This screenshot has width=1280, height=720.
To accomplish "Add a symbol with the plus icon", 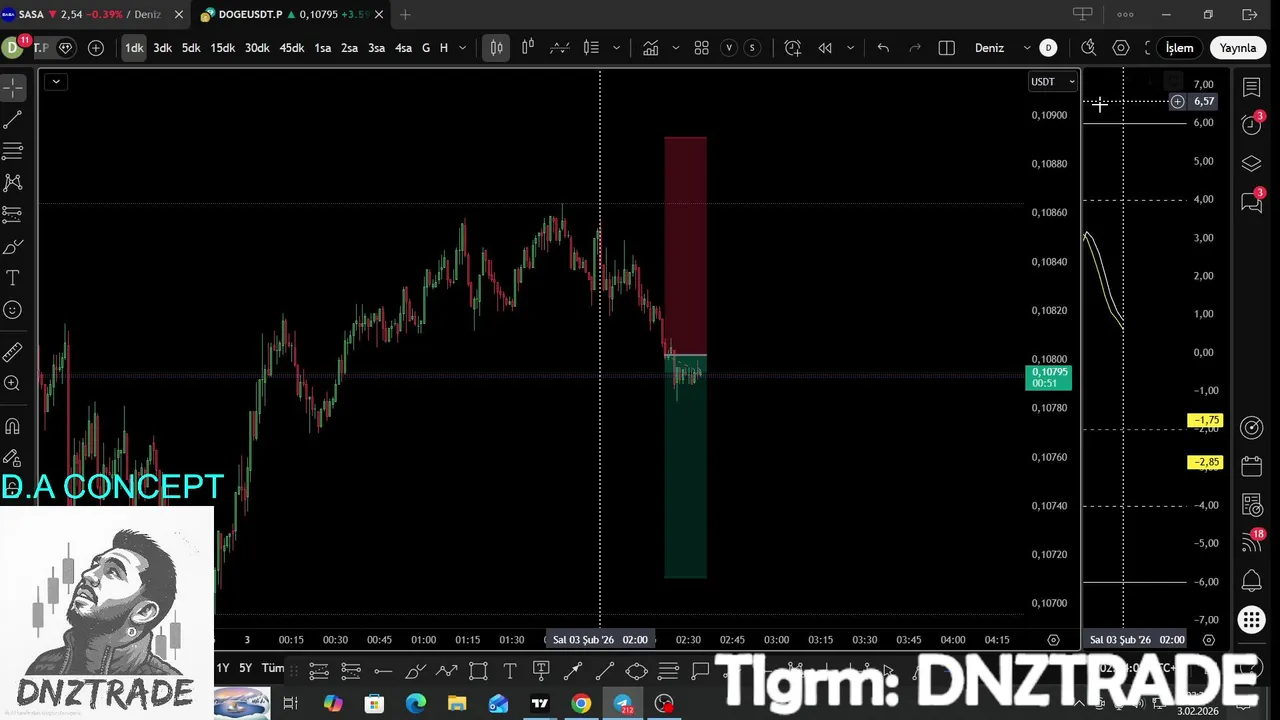I will tap(96, 48).
